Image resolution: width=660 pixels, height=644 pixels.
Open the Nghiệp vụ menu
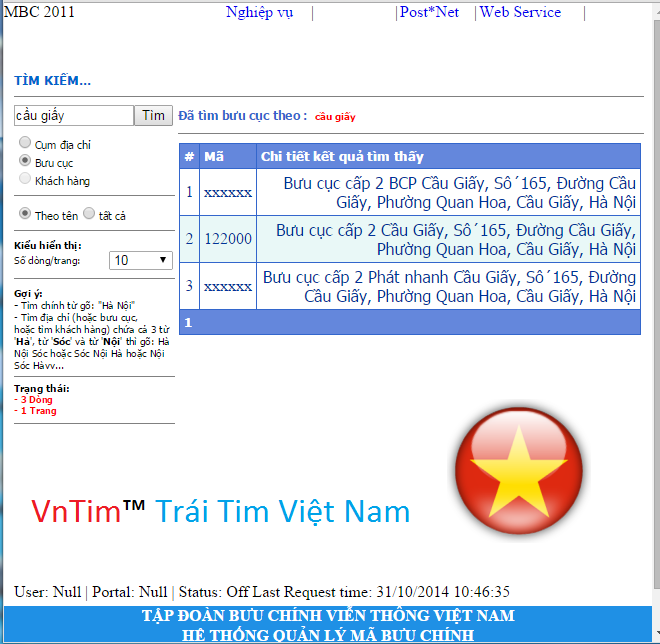pyautogui.click(x=259, y=12)
